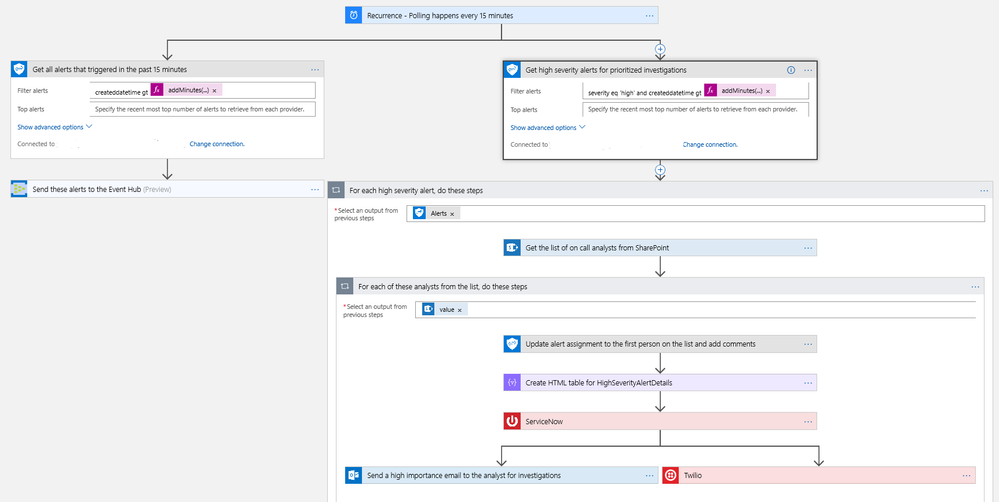
Task: Click the Create HTML table action icon
Action: 512,382
